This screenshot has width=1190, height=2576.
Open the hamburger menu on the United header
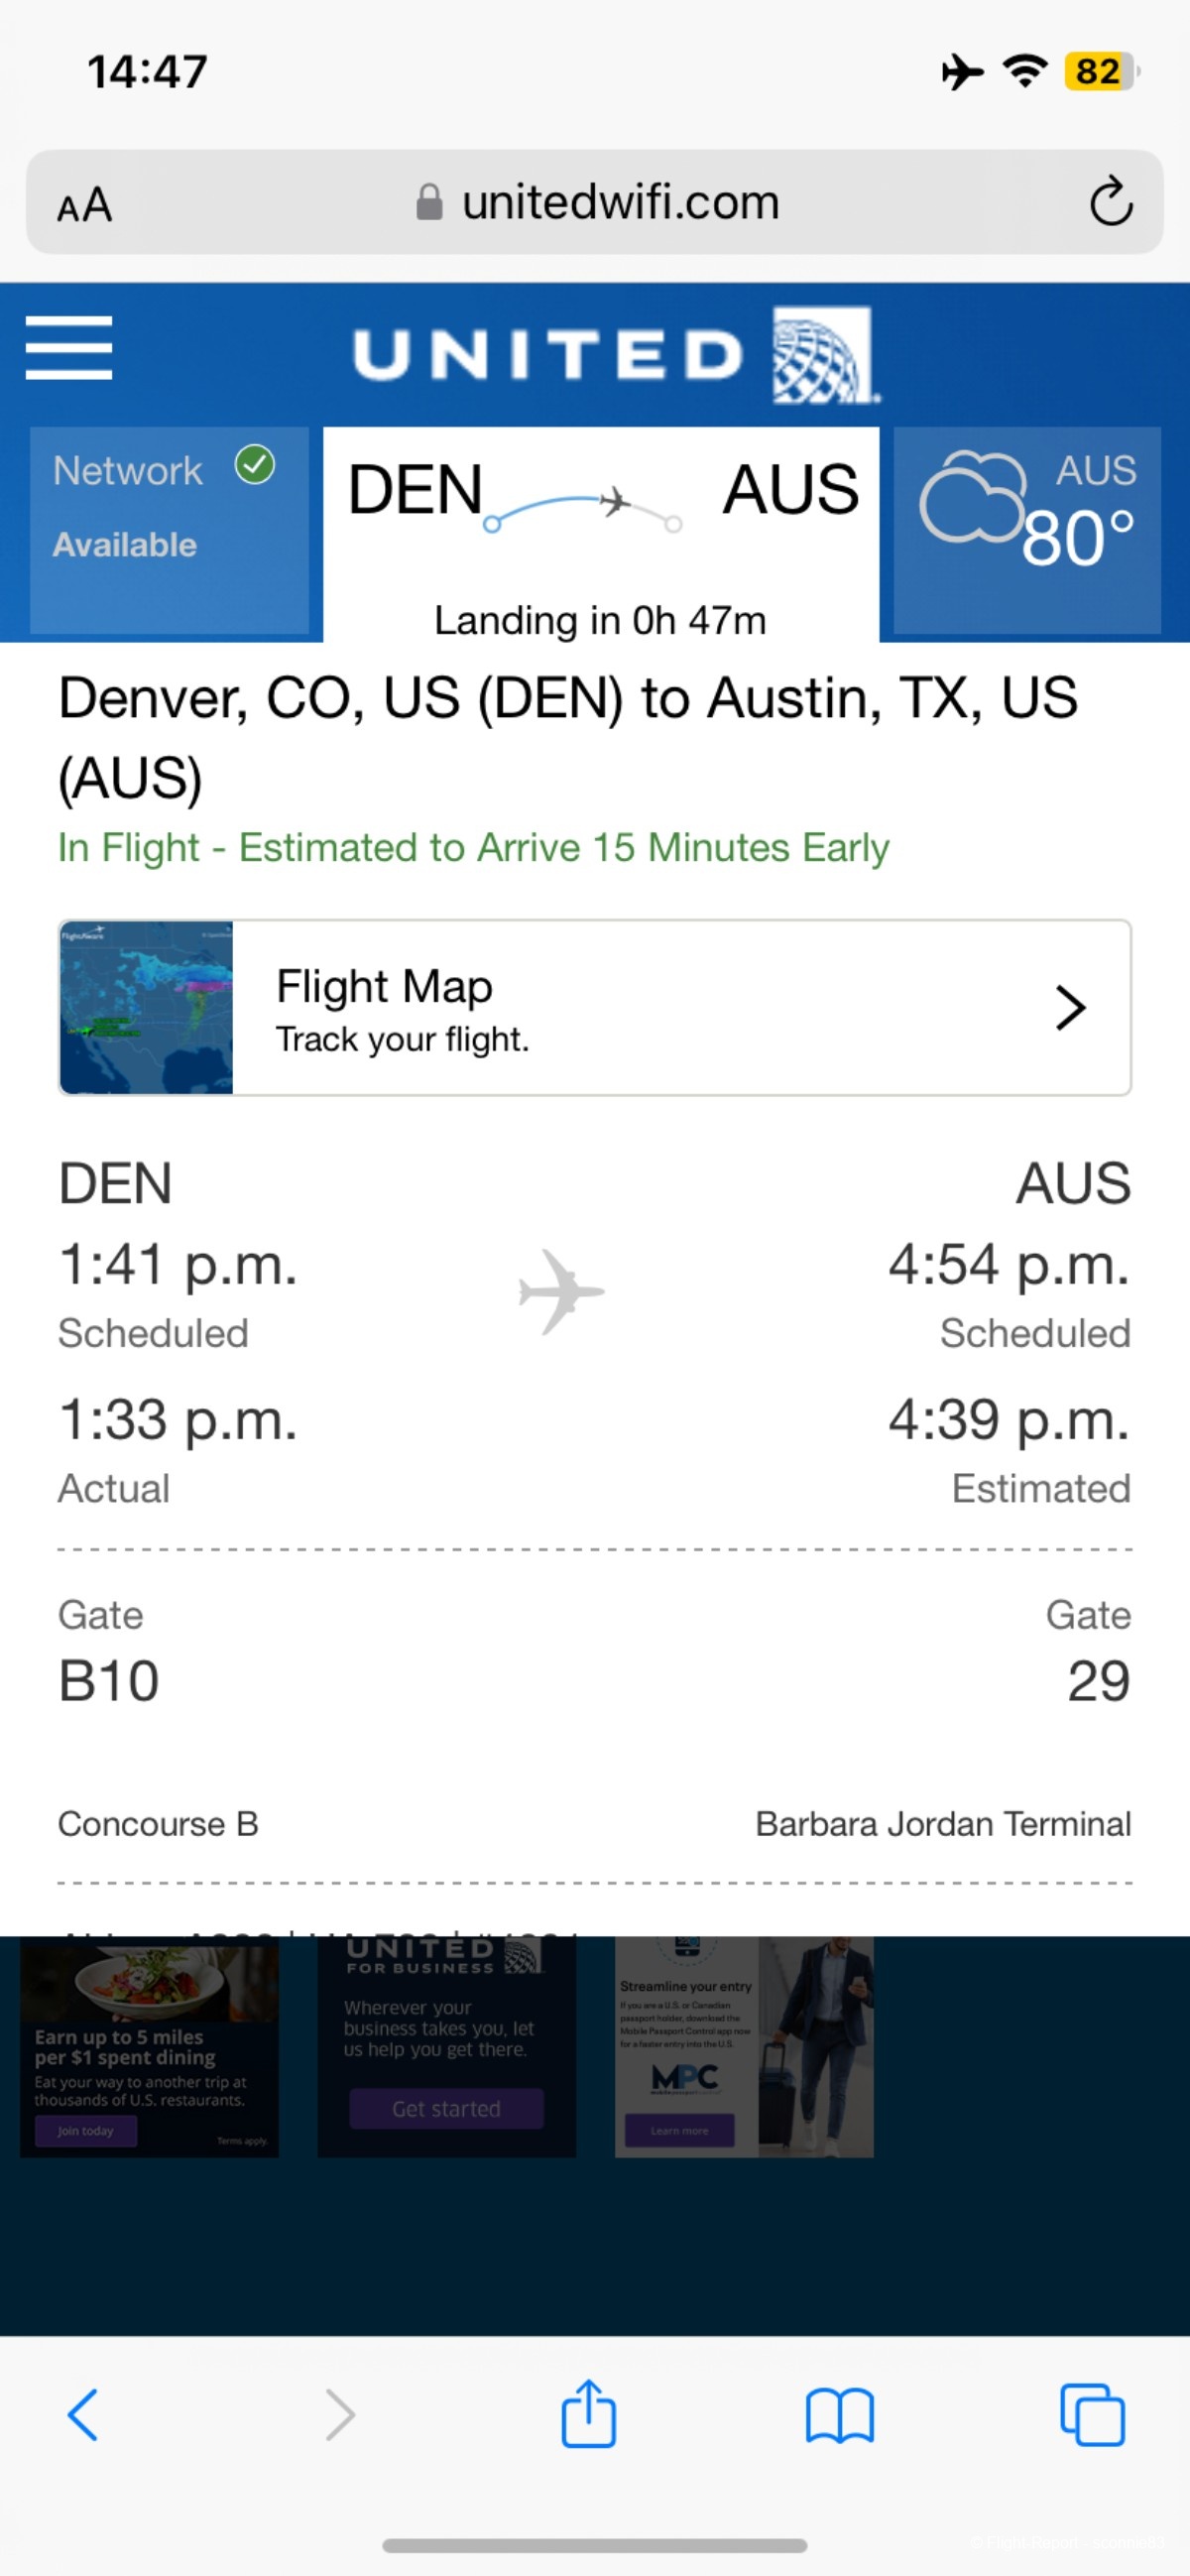[x=69, y=348]
